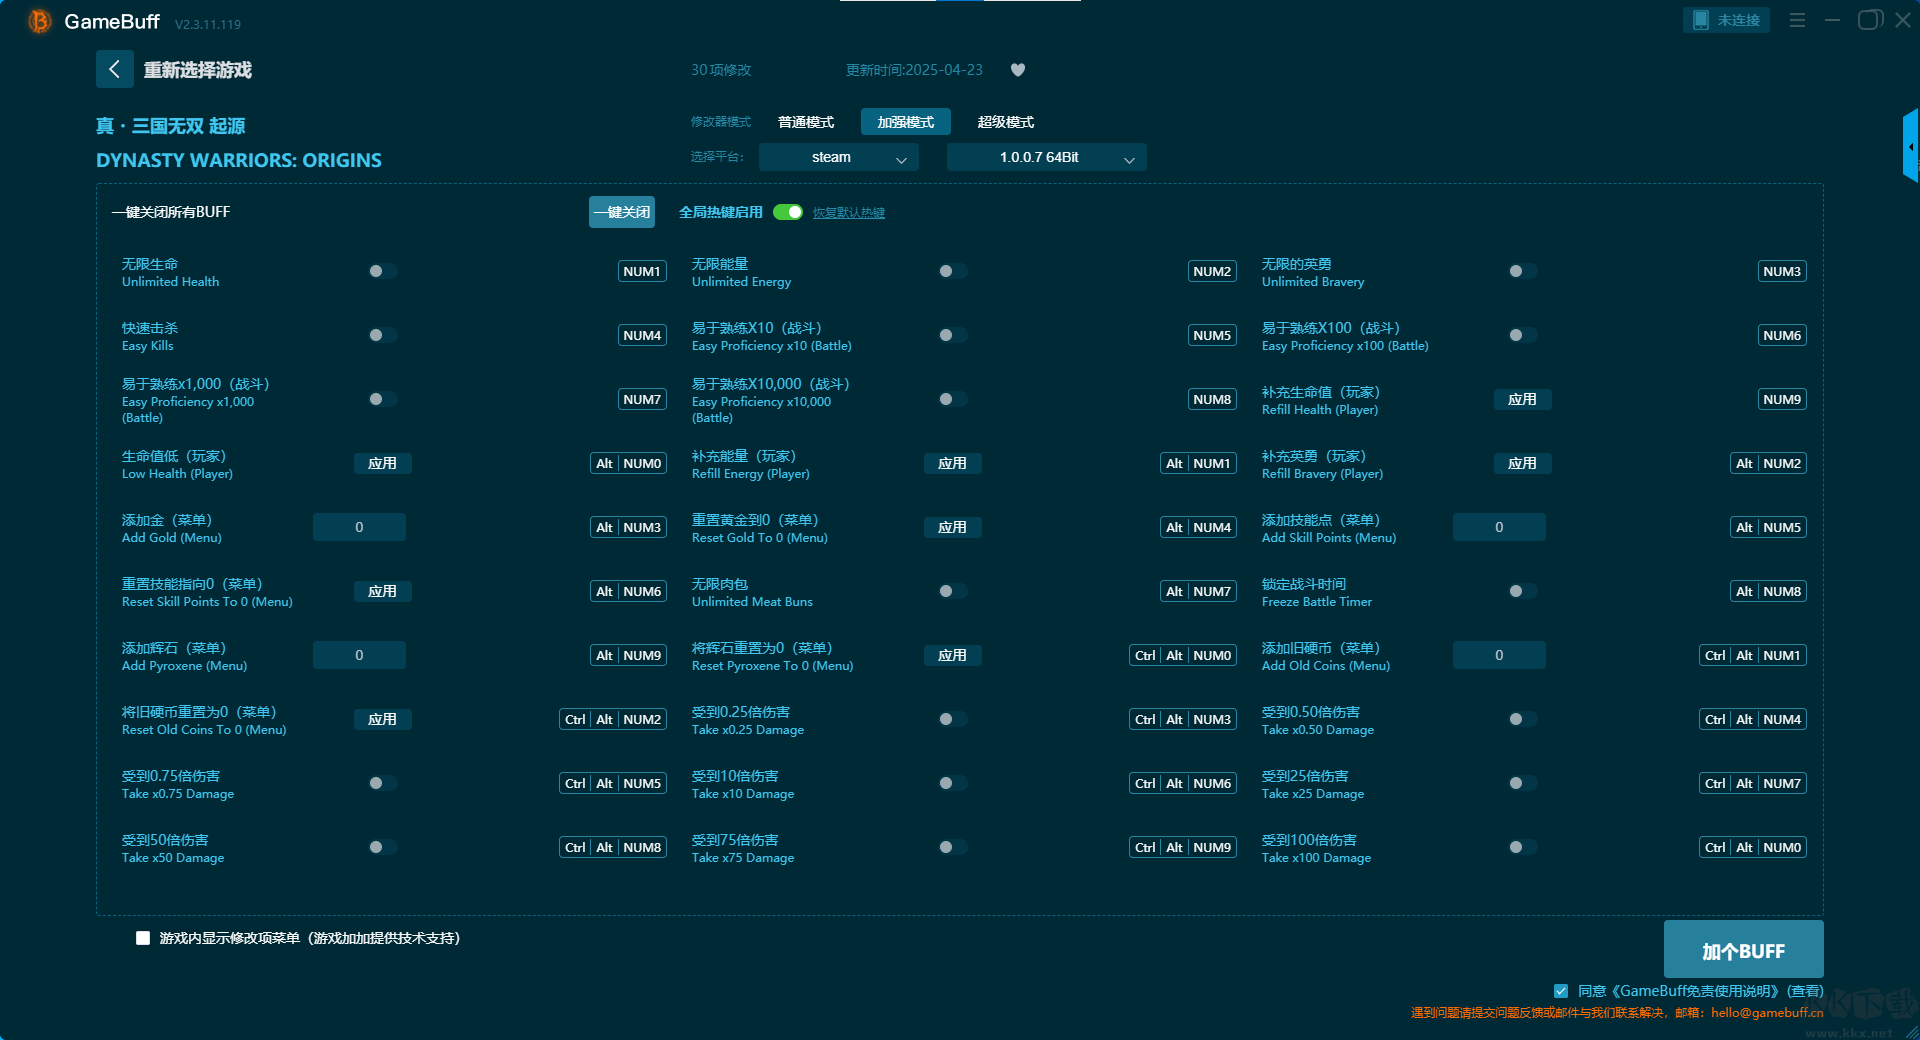Open the disclaimer 查看 link
This screenshot has height=1040, width=1920.
pyautogui.click(x=1806, y=991)
